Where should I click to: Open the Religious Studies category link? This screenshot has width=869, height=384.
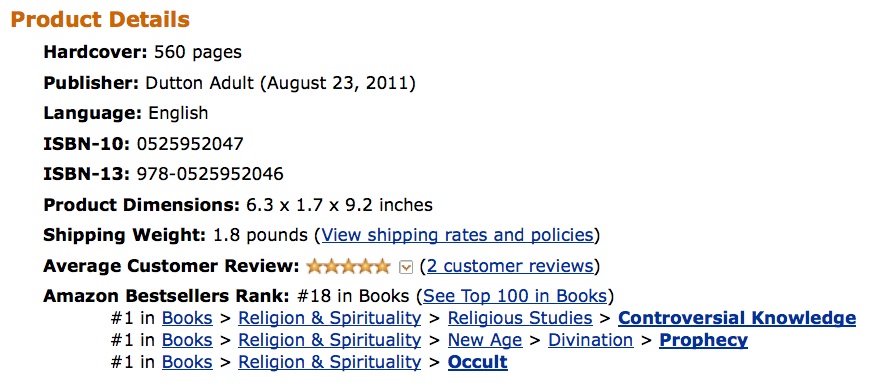[x=520, y=318]
